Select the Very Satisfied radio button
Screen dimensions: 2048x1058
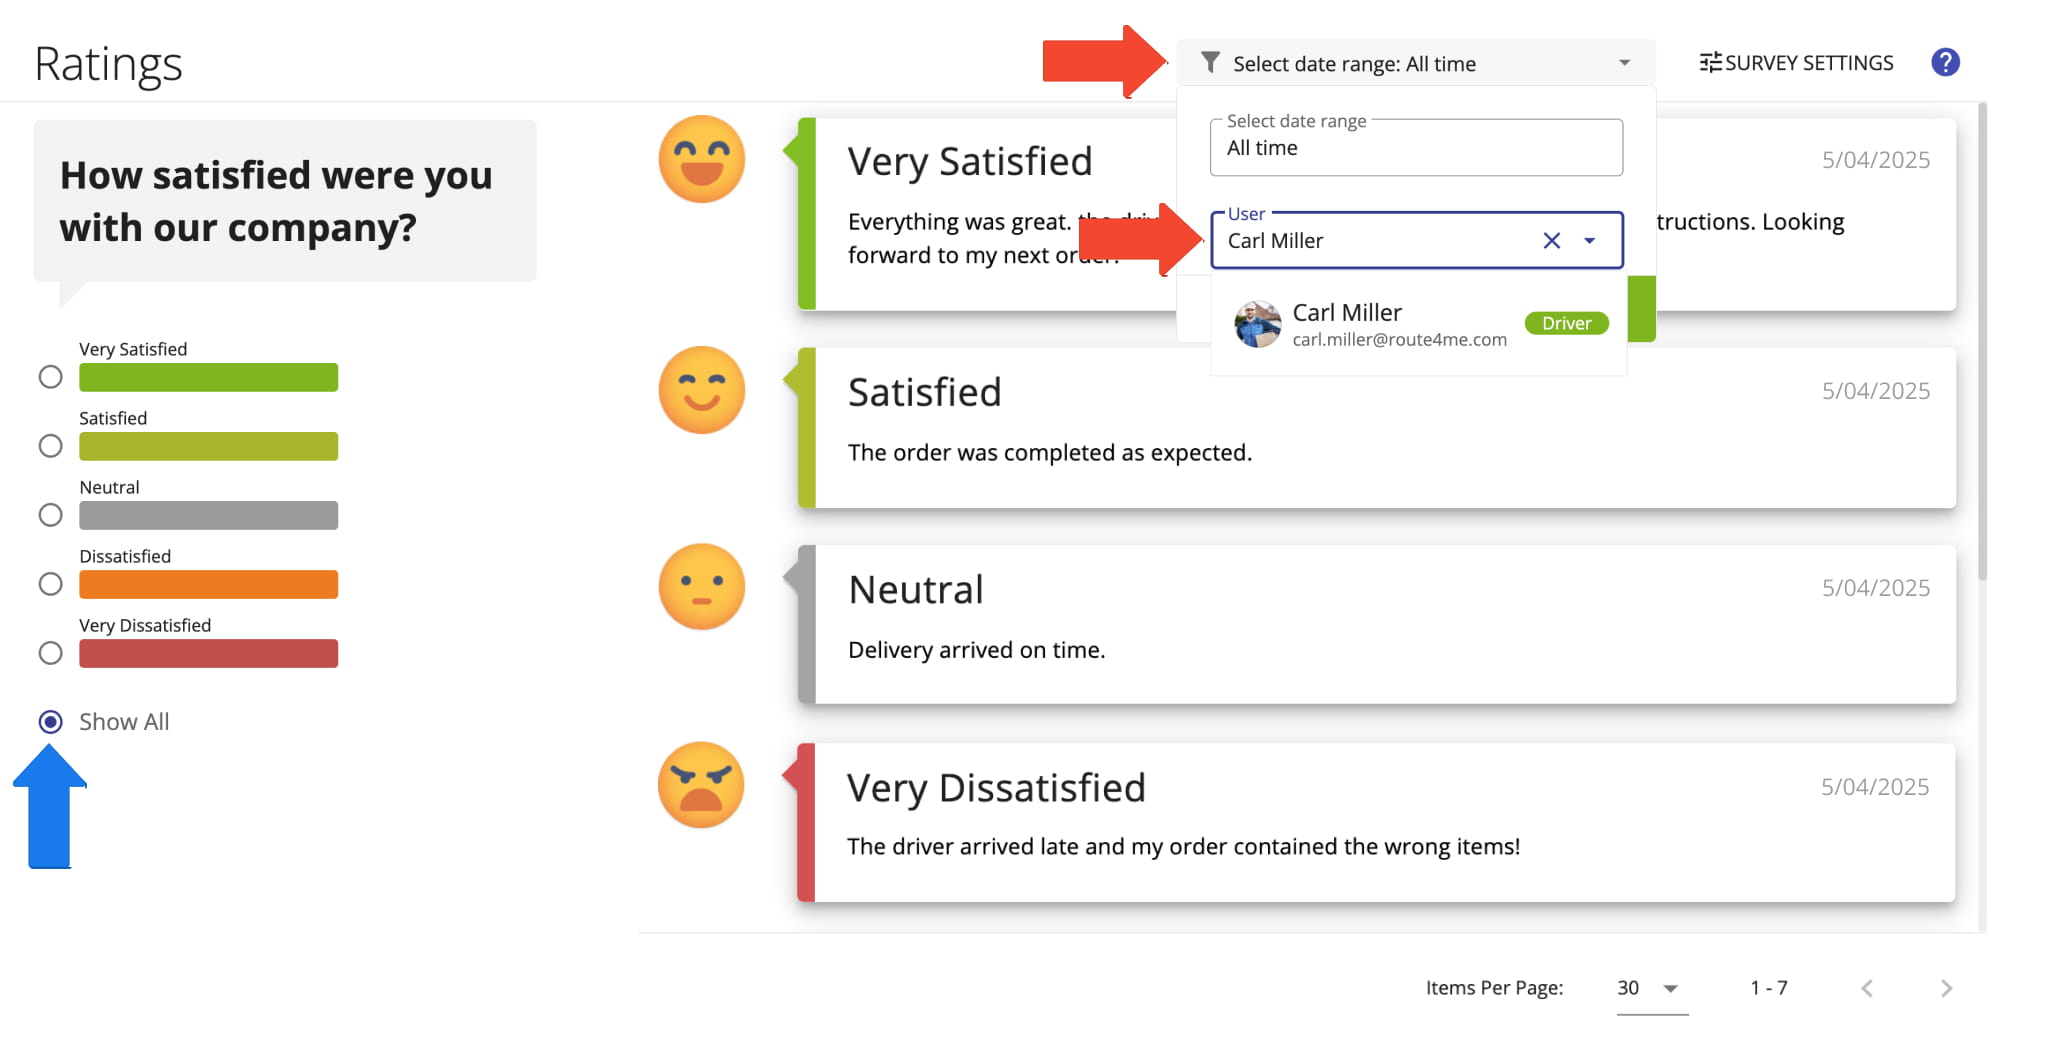(x=50, y=377)
